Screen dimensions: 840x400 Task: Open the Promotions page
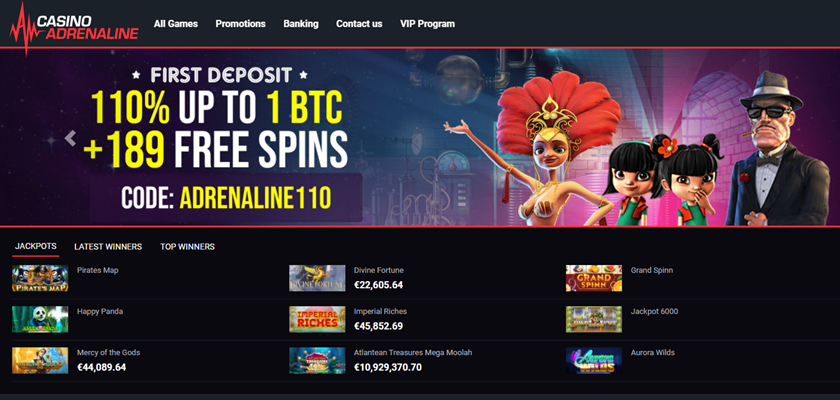241,24
